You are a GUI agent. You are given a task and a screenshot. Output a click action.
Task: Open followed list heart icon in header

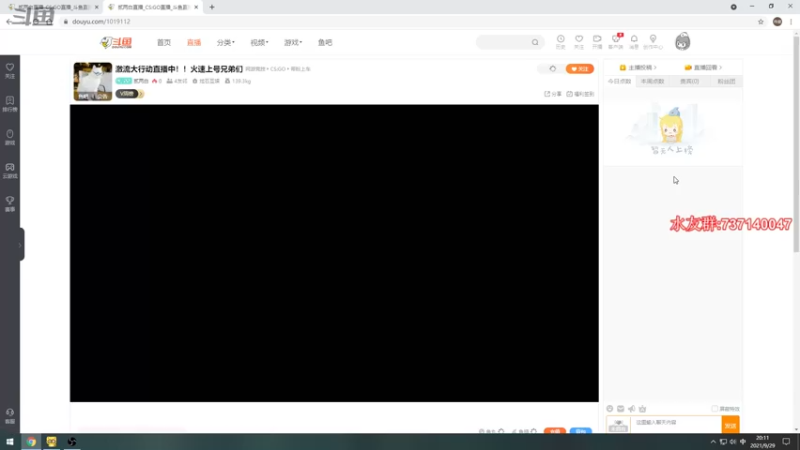coord(579,41)
